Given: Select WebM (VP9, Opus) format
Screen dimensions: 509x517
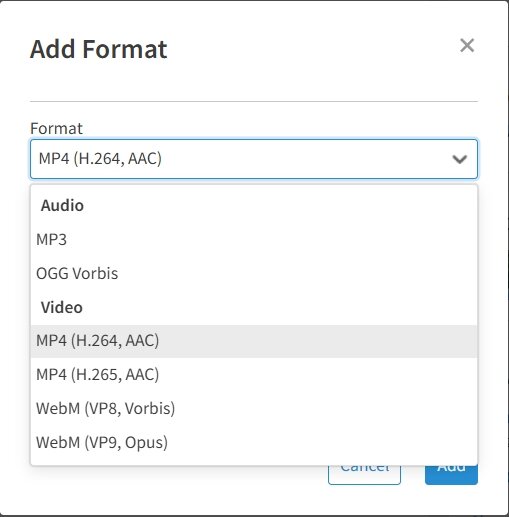Looking at the screenshot, I should (x=254, y=443).
